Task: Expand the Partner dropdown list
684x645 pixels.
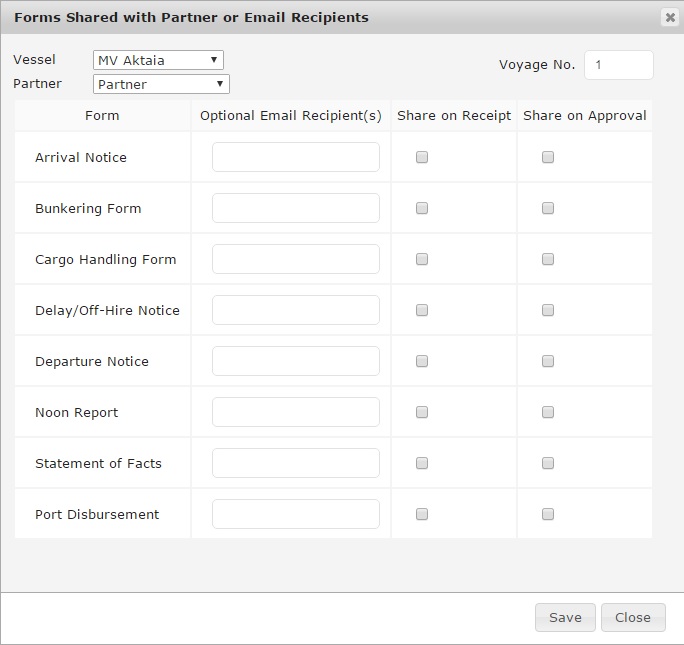Action: pos(161,84)
